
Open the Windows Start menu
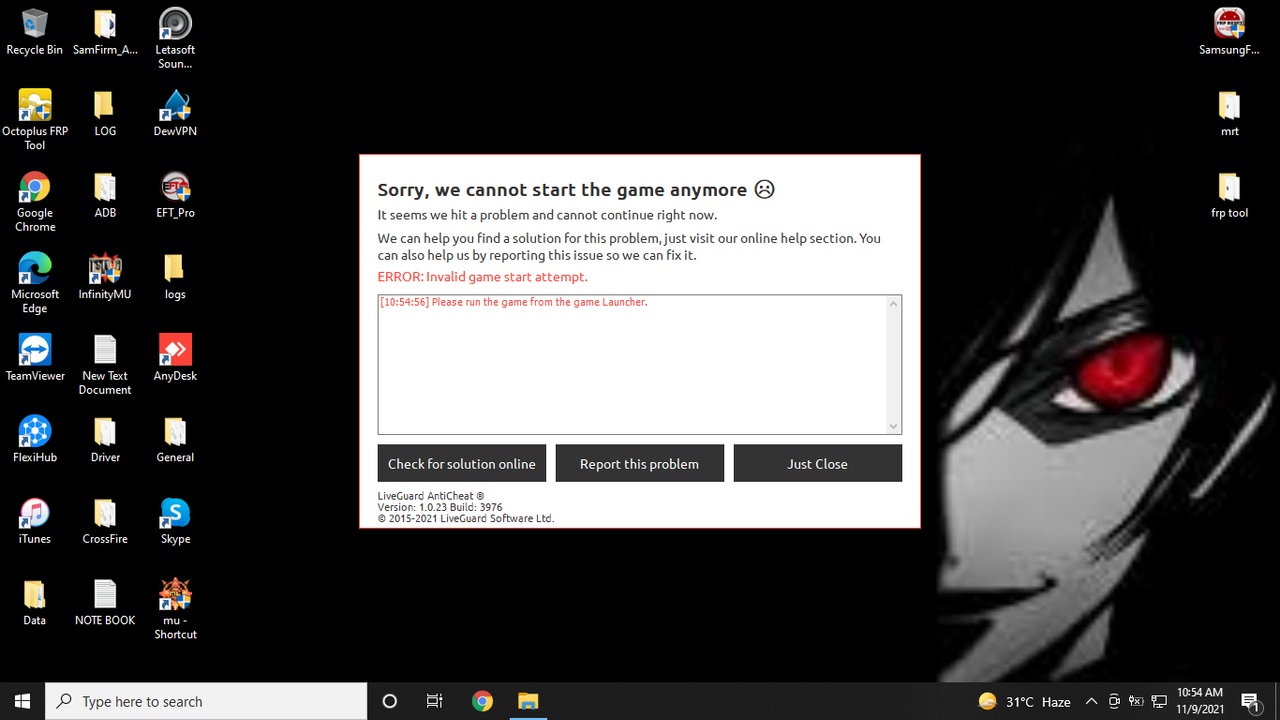pyautogui.click(x=23, y=701)
